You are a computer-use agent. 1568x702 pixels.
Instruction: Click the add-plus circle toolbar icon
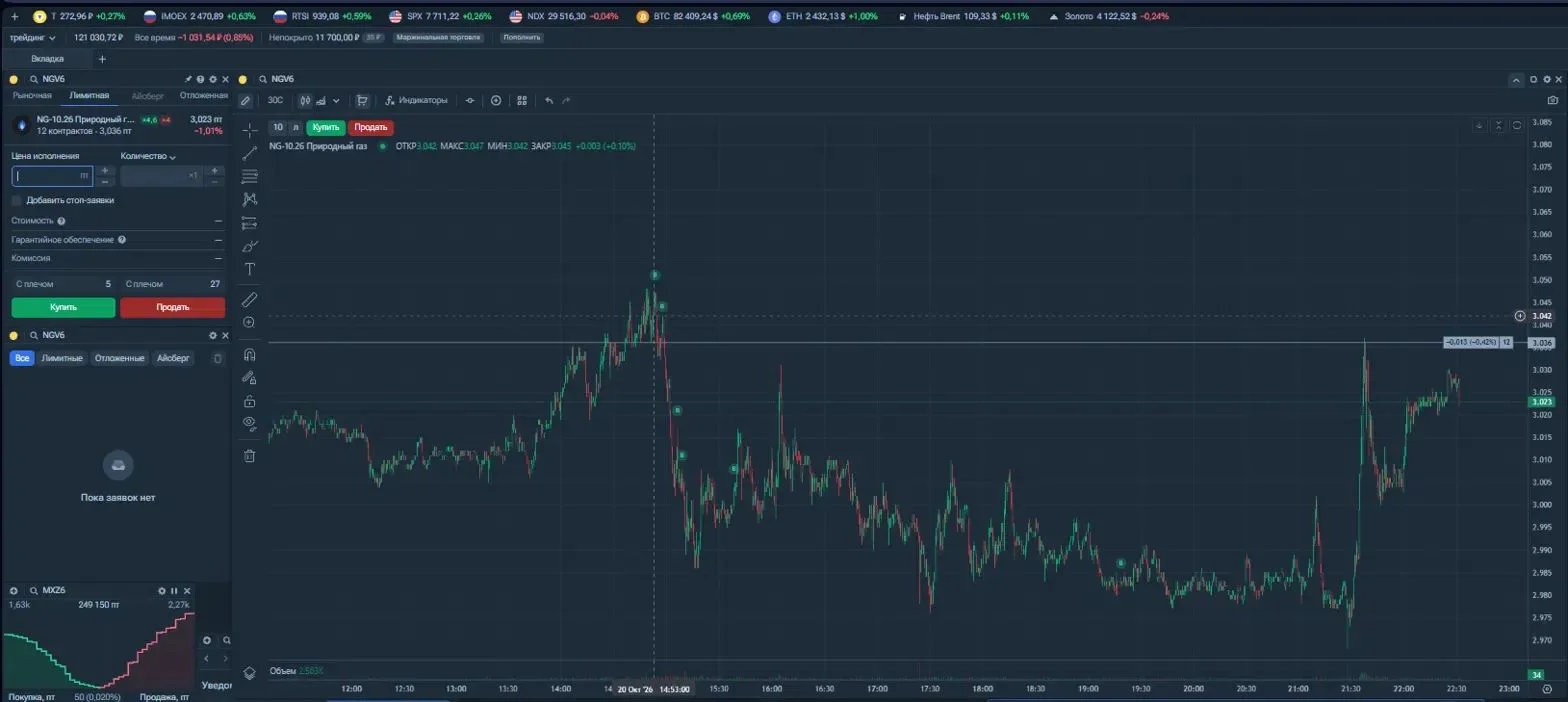(495, 100)
